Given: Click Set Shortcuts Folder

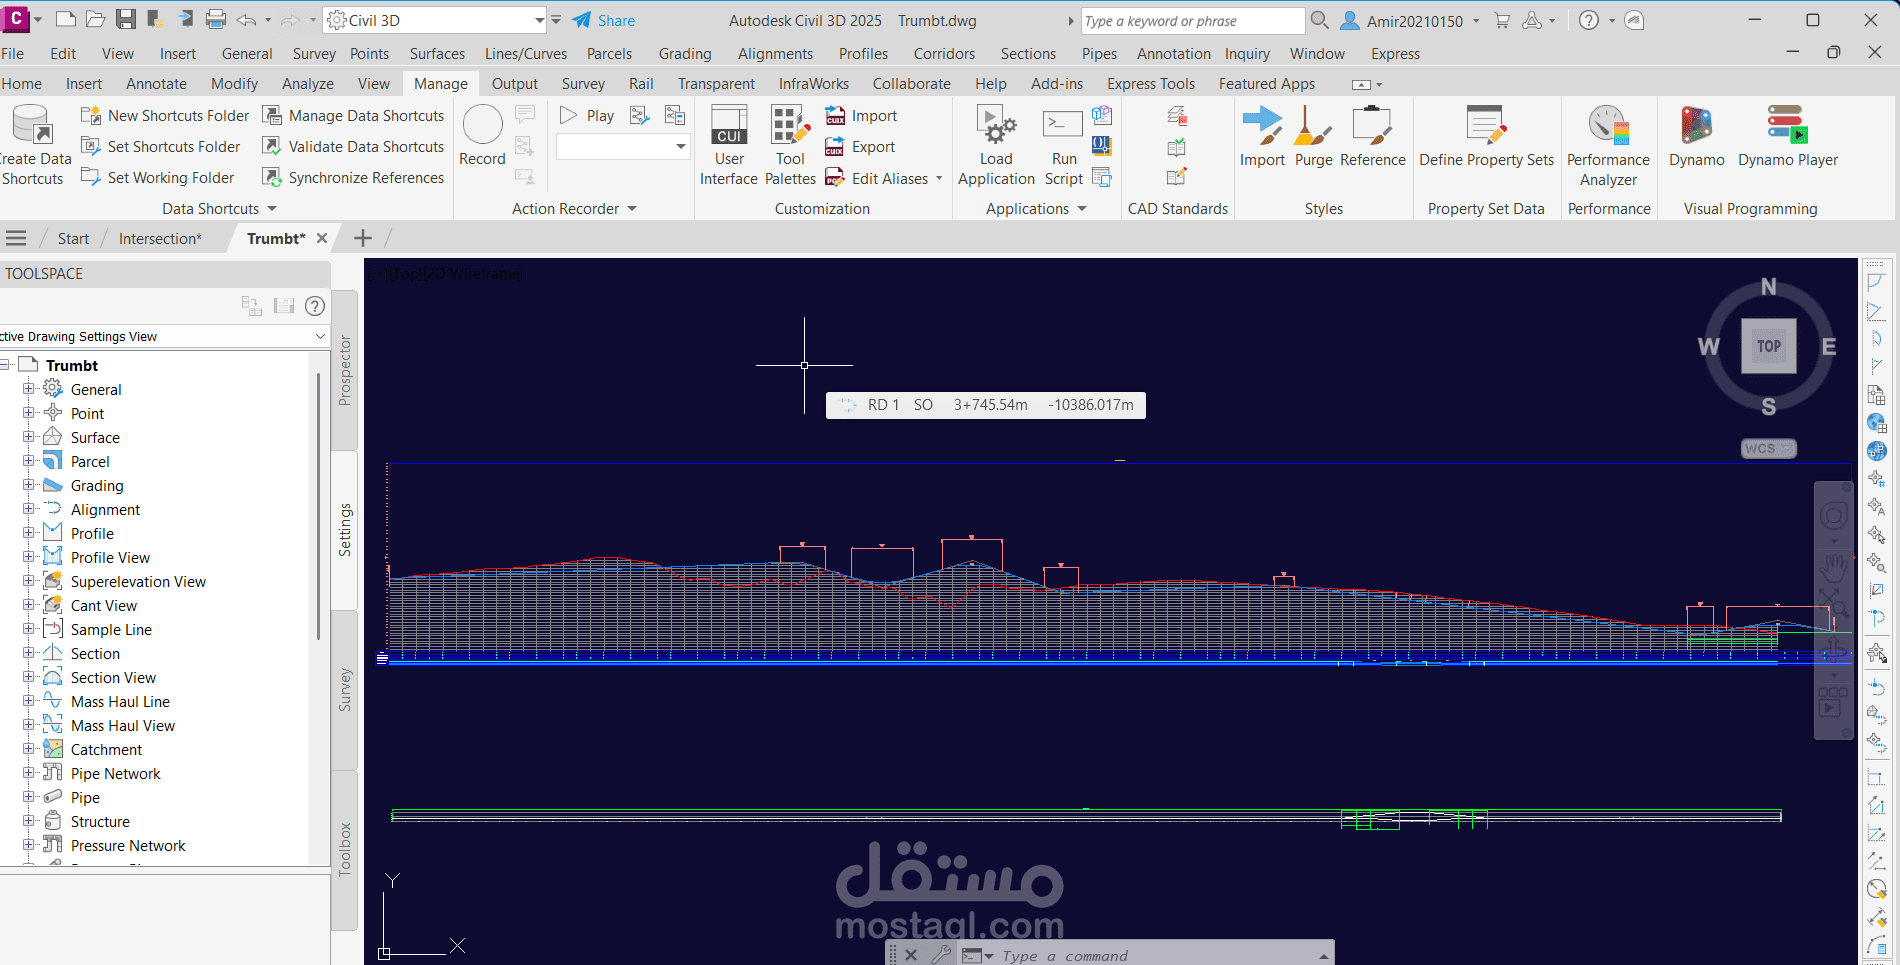Looking at the screenshot, I should [x=161, y=147].
